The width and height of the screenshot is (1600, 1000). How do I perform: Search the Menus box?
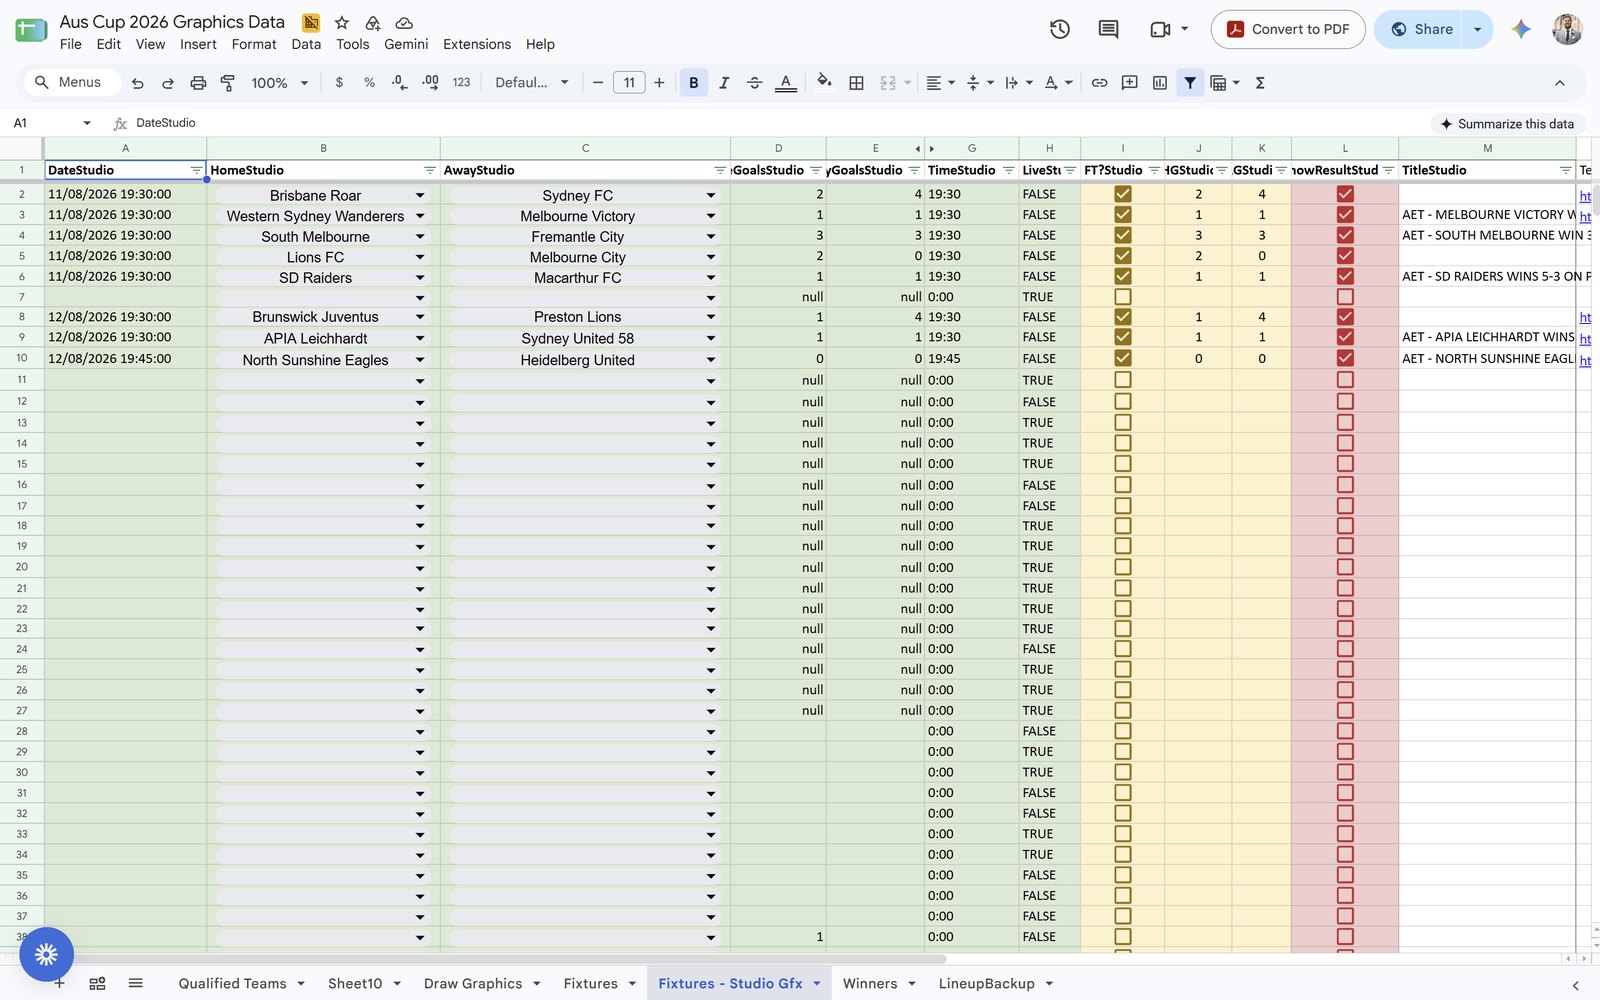click(x=72, y=83)
